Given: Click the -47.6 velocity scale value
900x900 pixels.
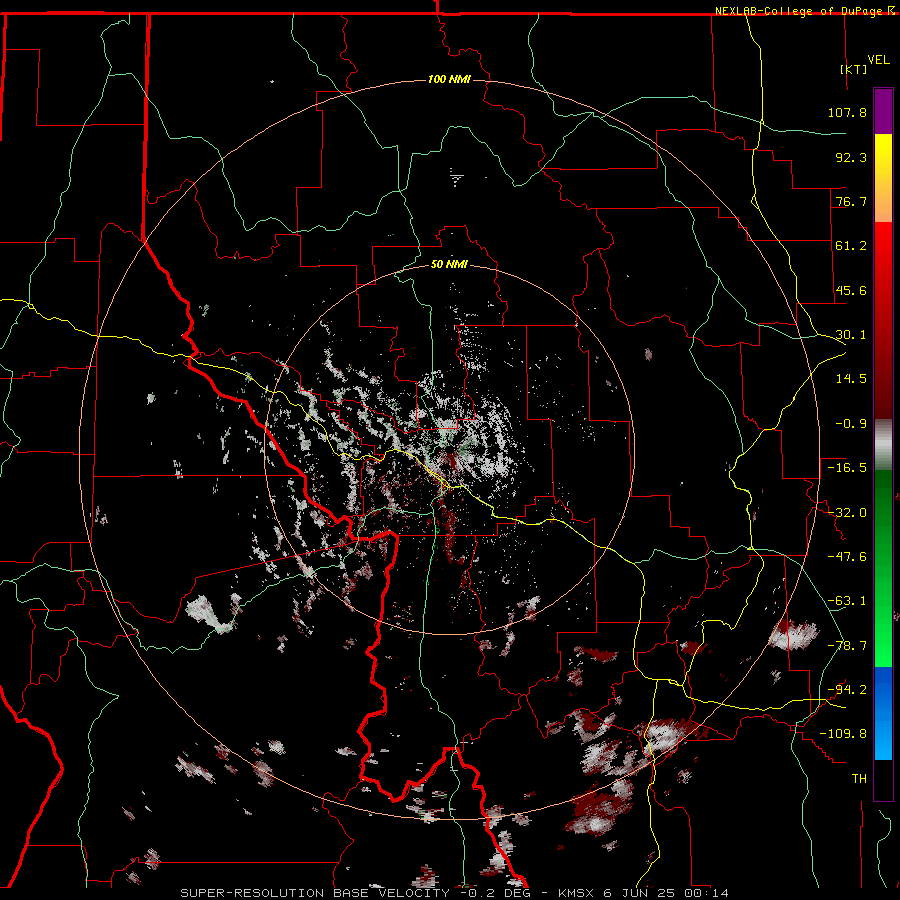Looking at the screenshot, I should [847, 557].
